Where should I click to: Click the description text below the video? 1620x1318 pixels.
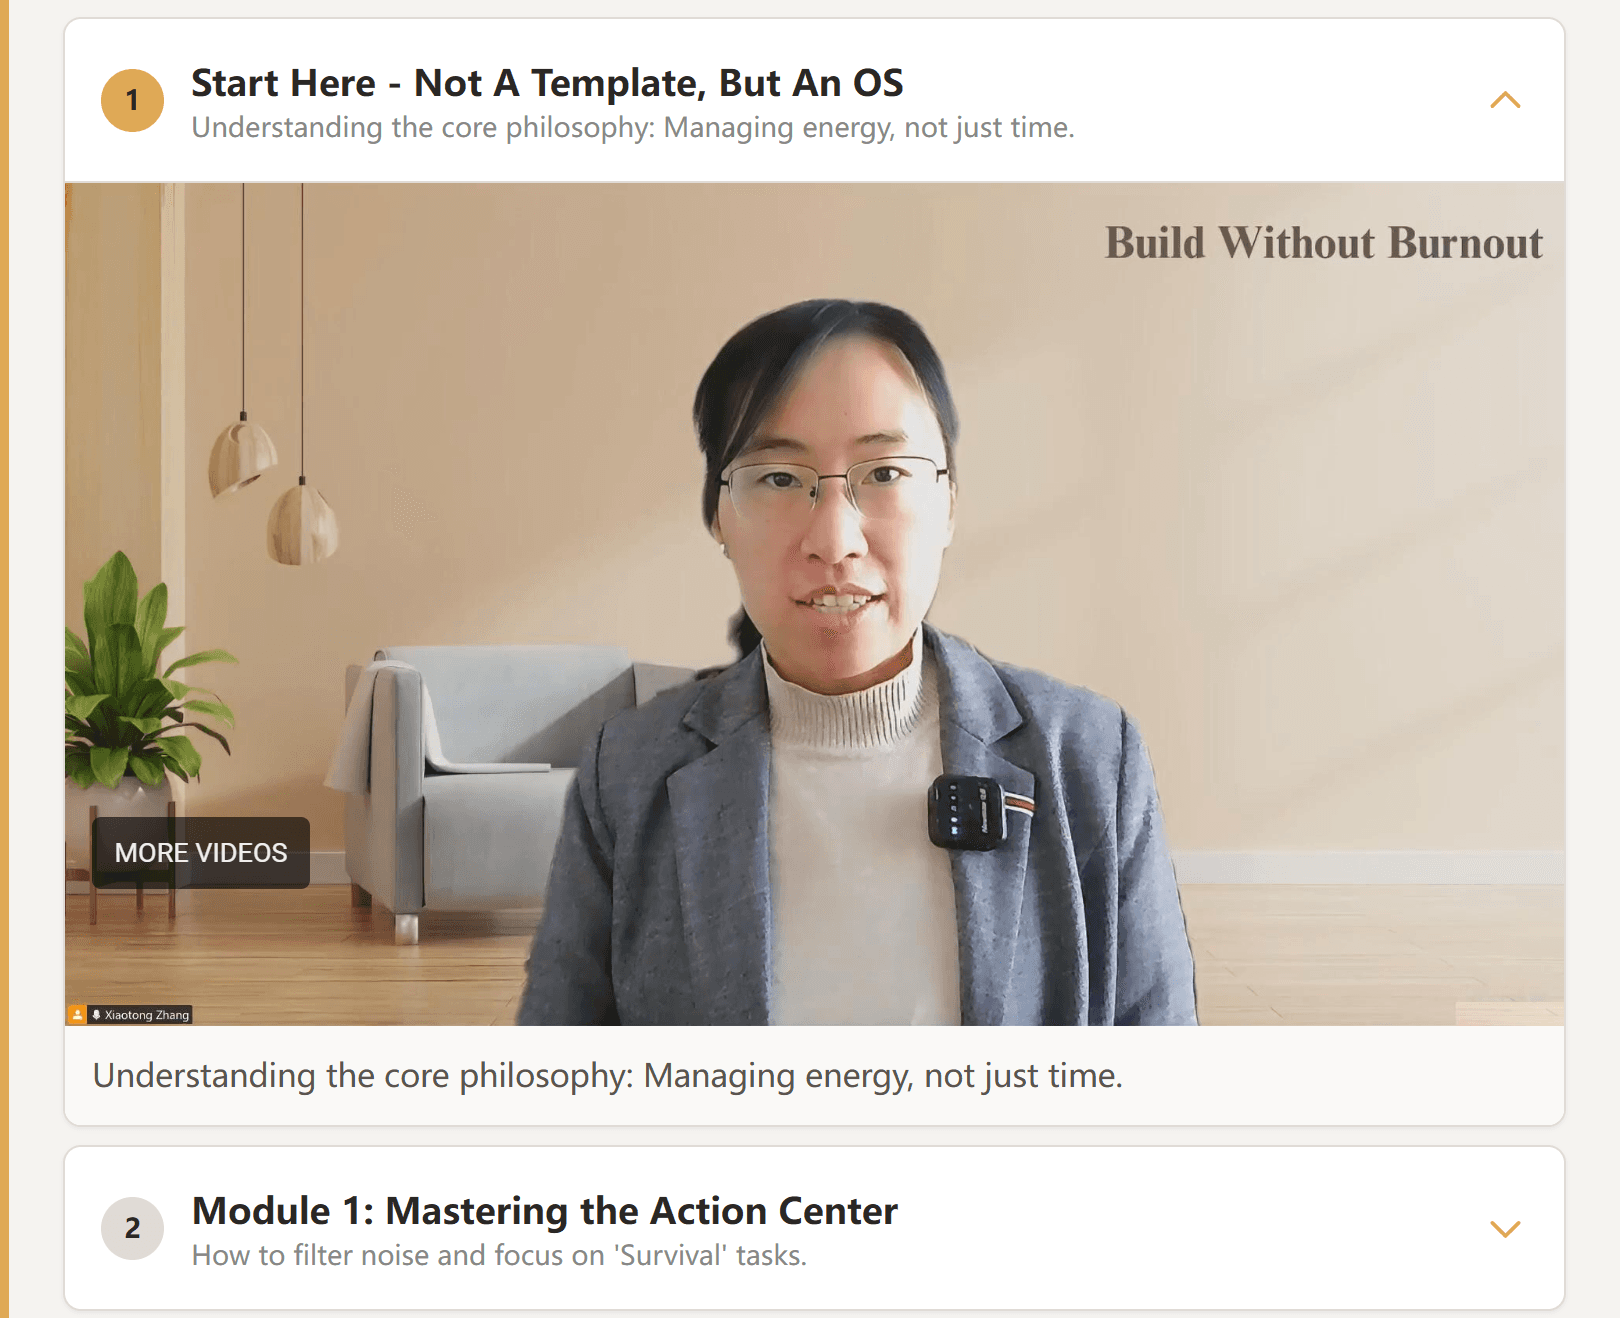608,1076
